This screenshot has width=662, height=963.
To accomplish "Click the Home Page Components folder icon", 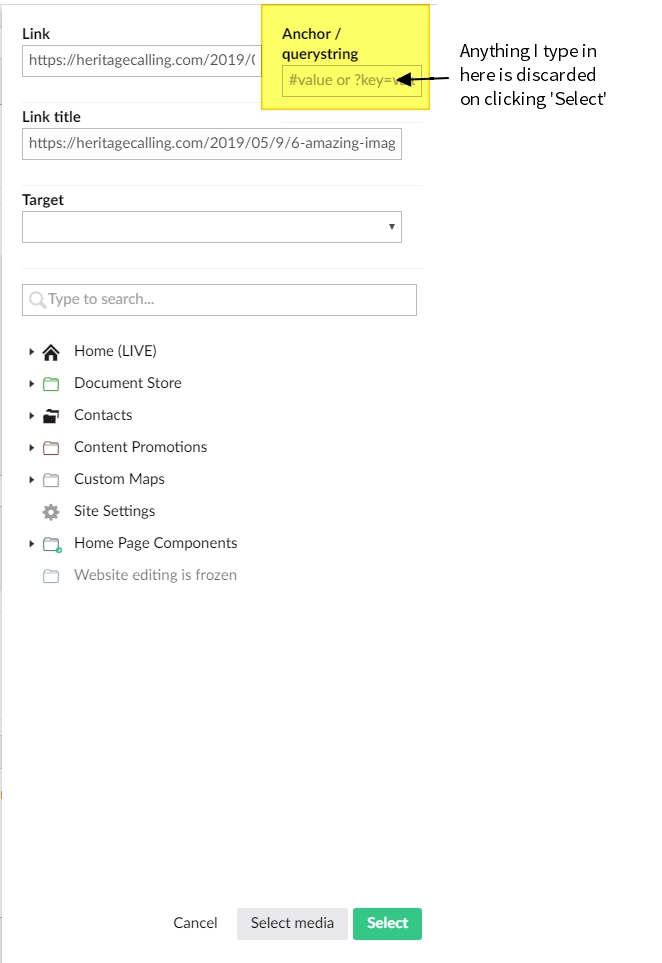I will point(51,543).
